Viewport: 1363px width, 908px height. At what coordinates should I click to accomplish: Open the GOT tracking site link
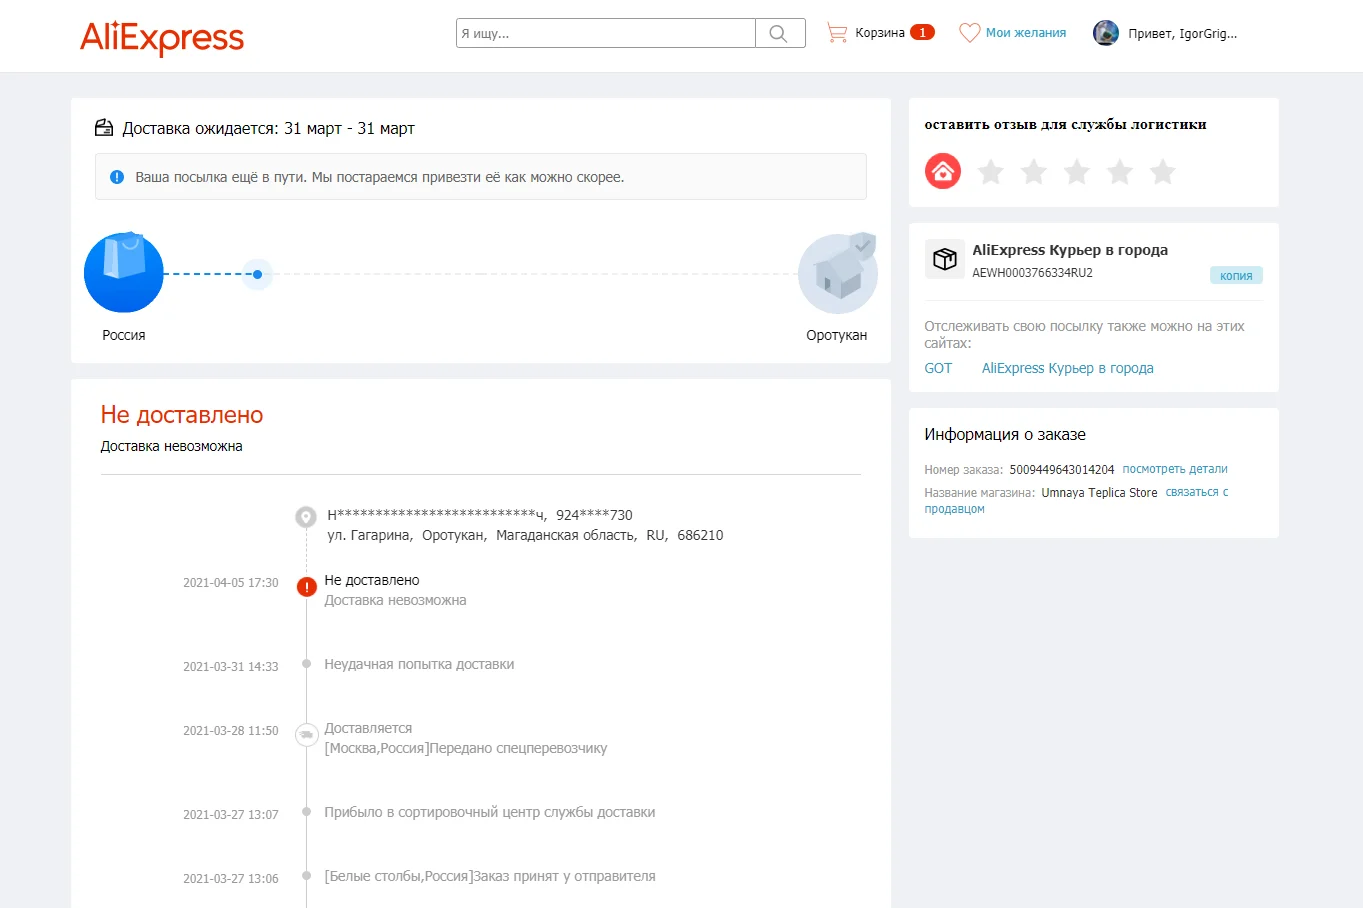coord(938,368)
